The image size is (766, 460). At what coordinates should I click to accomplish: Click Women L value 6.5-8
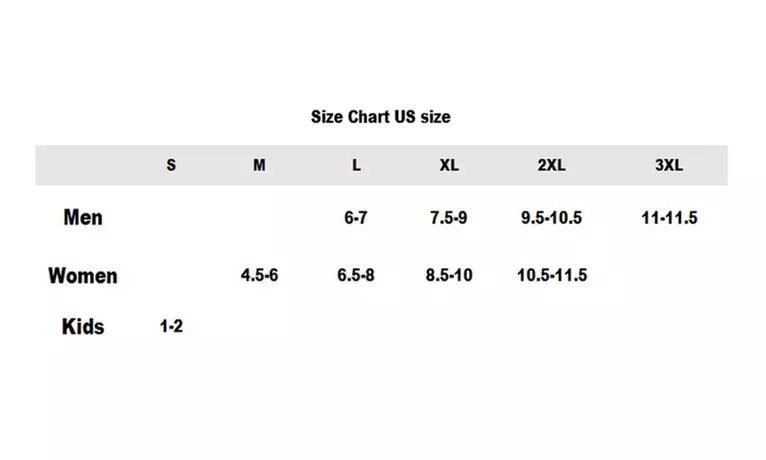pyautogui.click(x=356, y=275)
